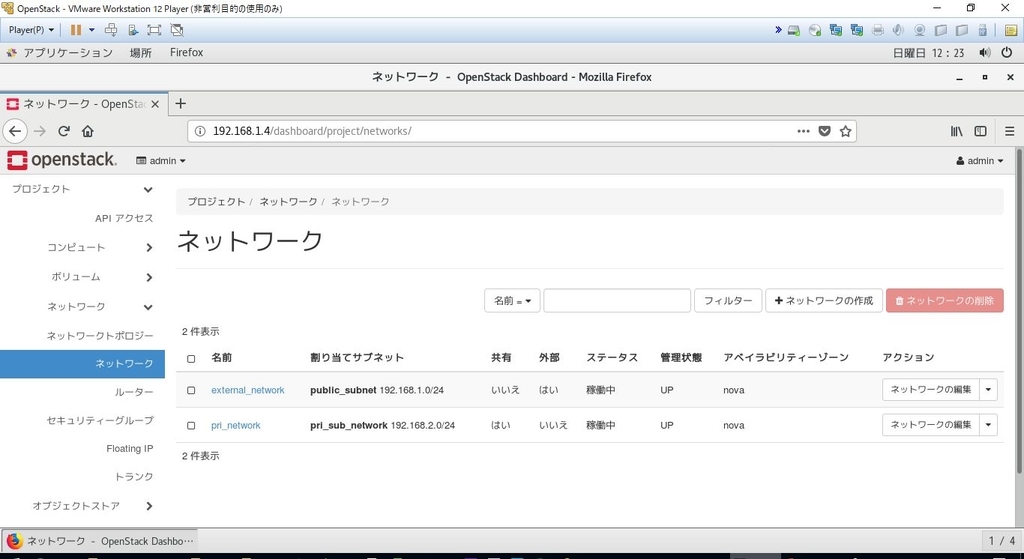This screenshot has height=559, width=1024.
Task: Open the power menu icon in top panel
Action: [x=1006, y=53]
